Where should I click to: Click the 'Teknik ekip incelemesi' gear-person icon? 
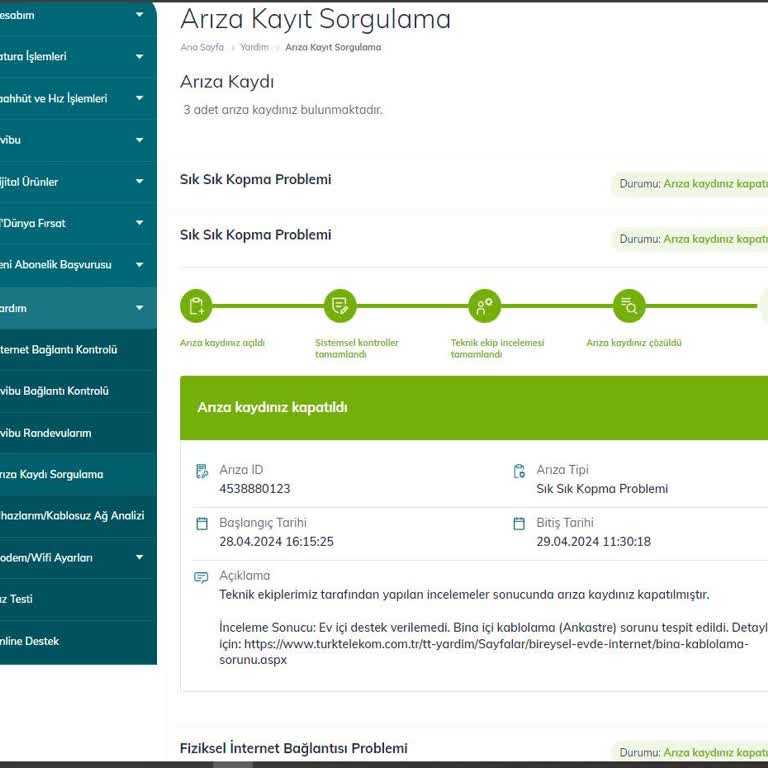(x=484, y=306)
